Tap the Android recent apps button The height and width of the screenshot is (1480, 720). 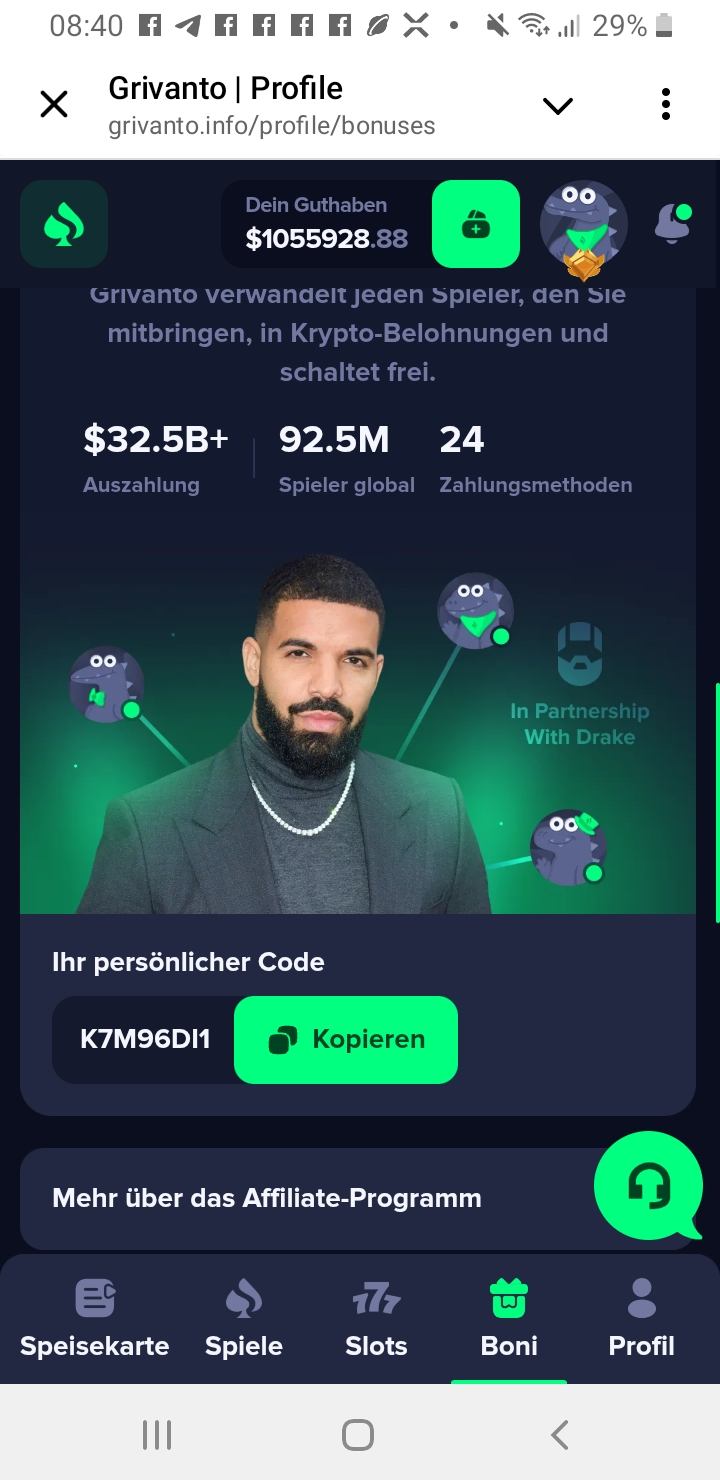157,1435
